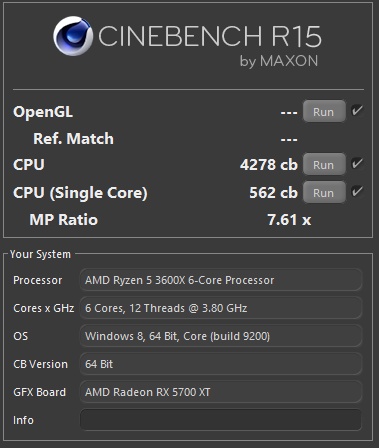Click the GFX Board field

(x=221, y=392)
